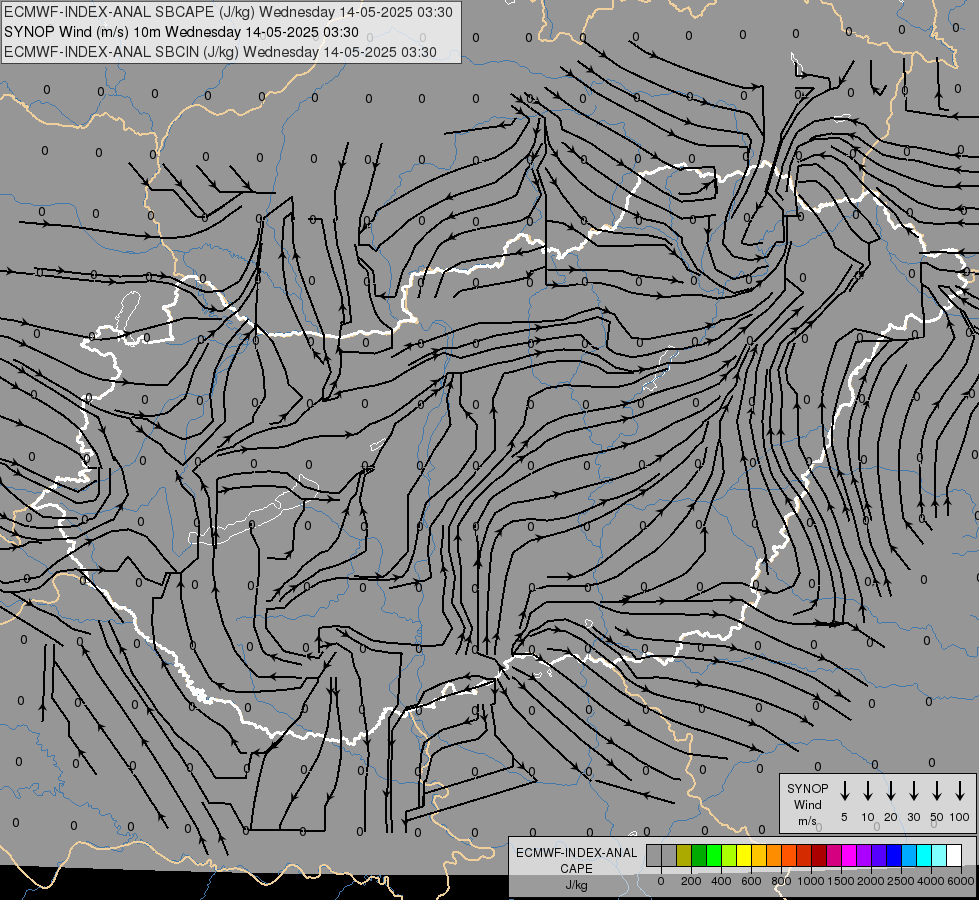The image size is (979, 900).
Task: Select the bright green CAPE swatch
Action: (x=714, y=855)
